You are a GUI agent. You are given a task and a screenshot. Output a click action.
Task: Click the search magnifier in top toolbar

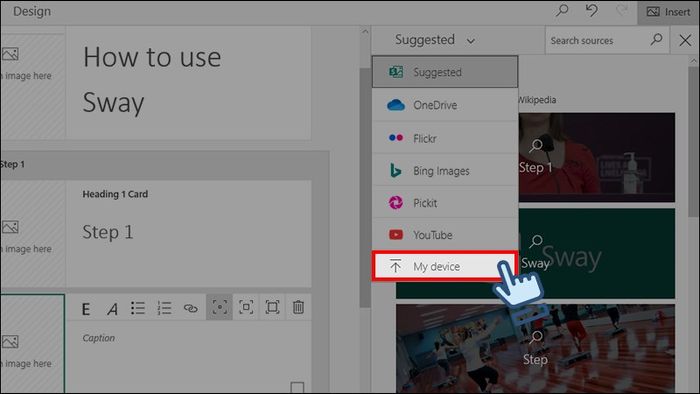click(x=562, y=11)
